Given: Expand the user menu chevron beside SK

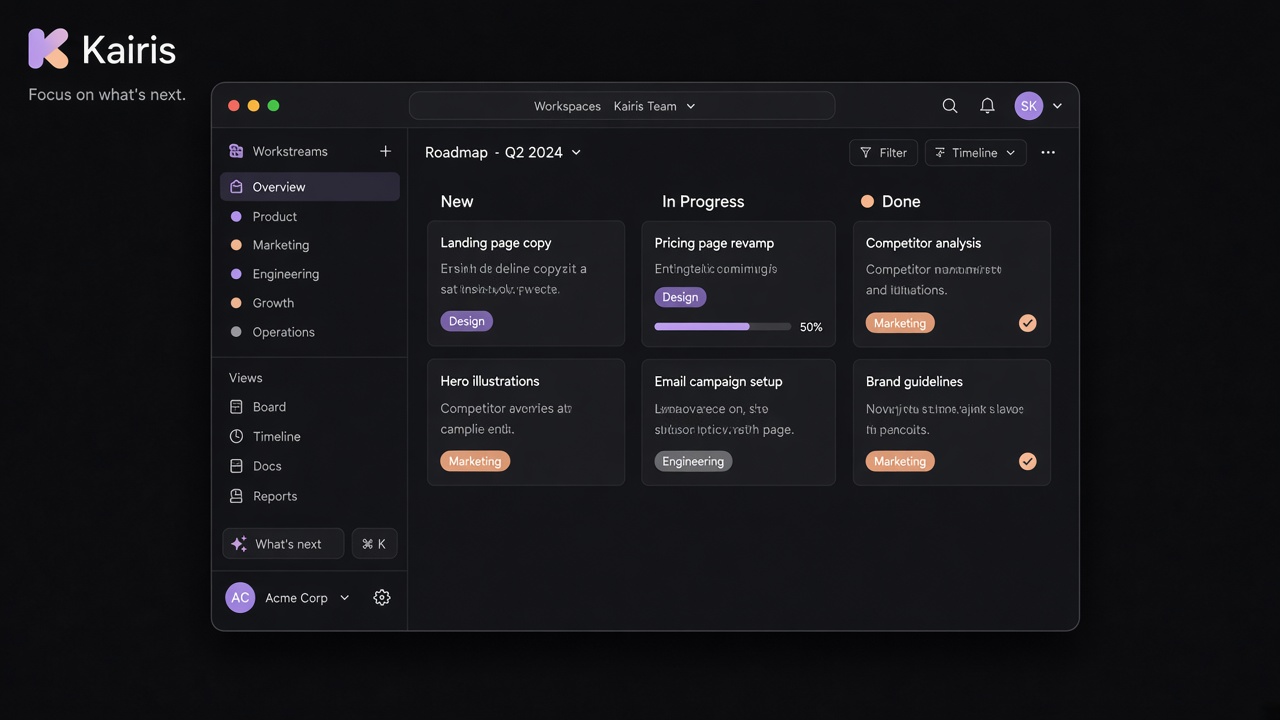Looking at the screenshot, I should tap(1057, 106).
